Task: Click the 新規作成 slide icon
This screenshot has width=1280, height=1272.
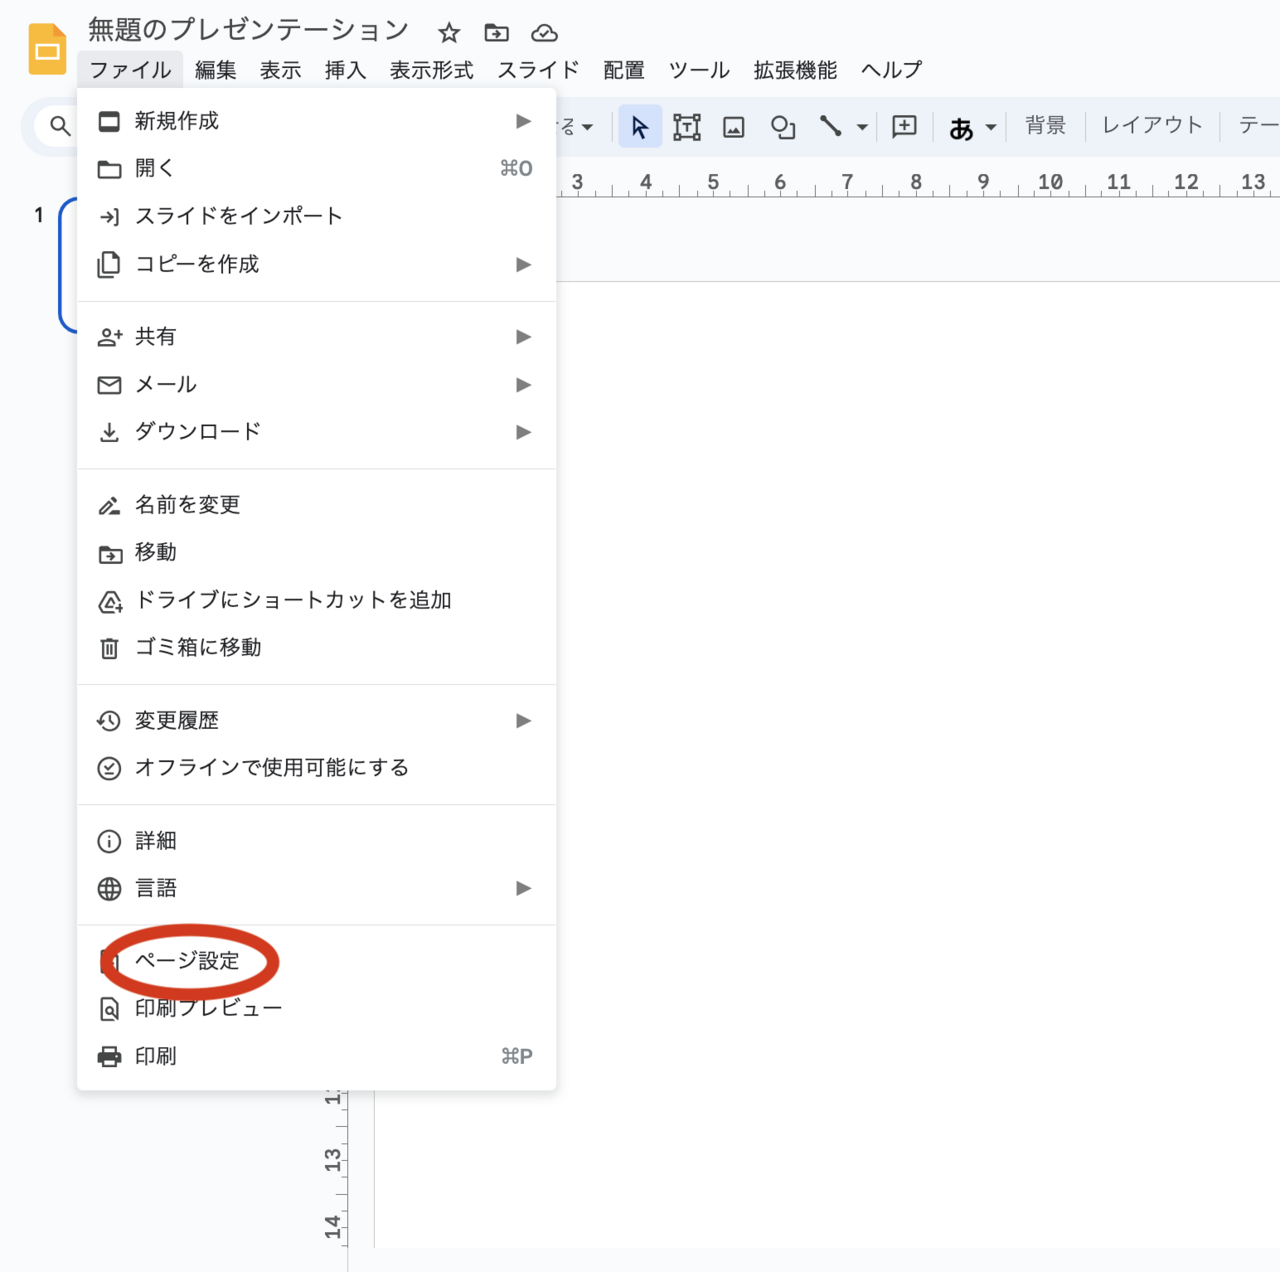Action: pyautogui.click(x=109, y=121)
